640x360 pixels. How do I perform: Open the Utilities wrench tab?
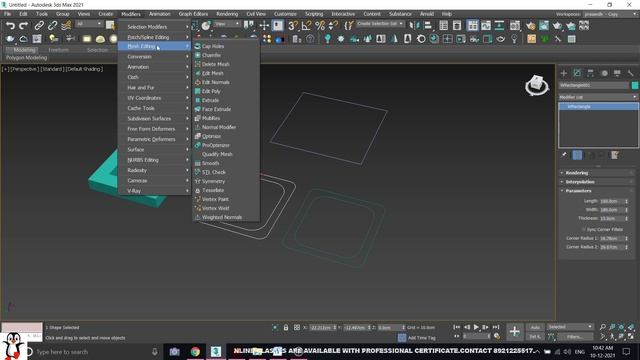631,73
